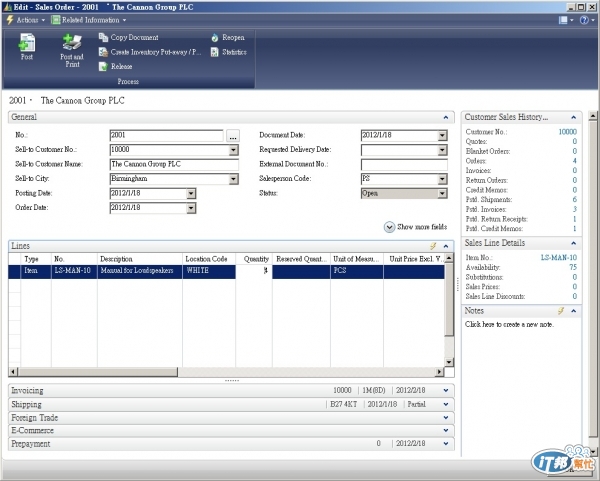This screenshot has height=481, width=600.
Task: Click the Statistics icon
Action: (x=215, y=52)
